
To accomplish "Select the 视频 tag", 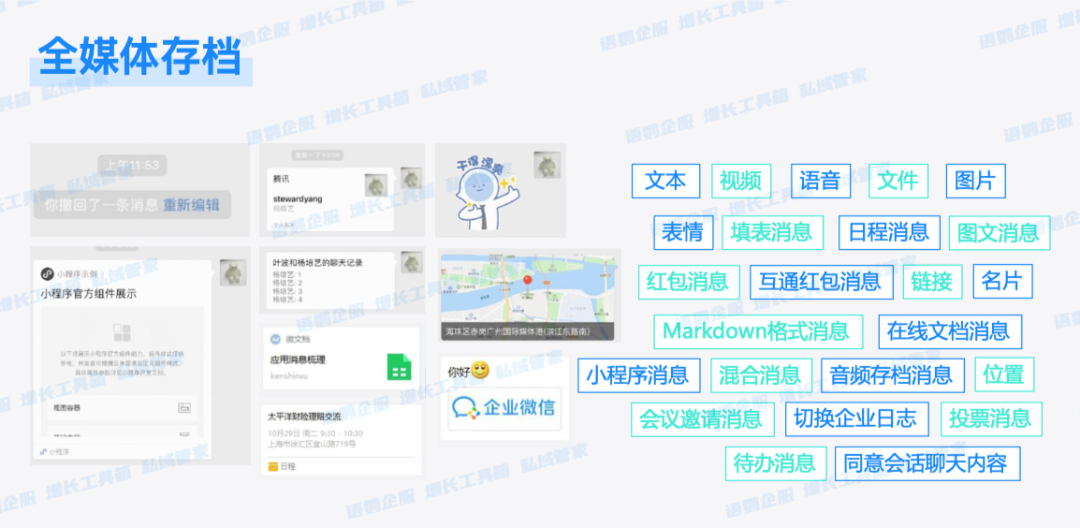I will point(740,181).
